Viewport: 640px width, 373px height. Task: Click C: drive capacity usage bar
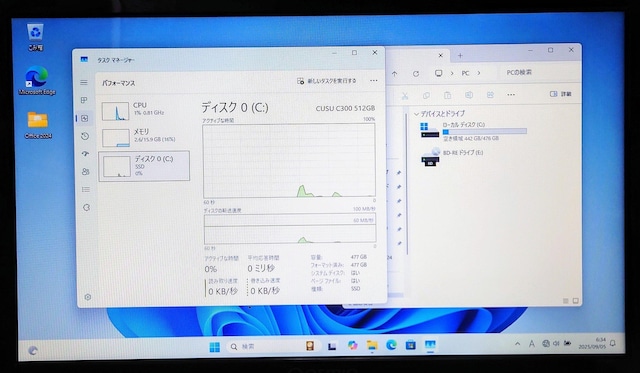coord(484,131)
